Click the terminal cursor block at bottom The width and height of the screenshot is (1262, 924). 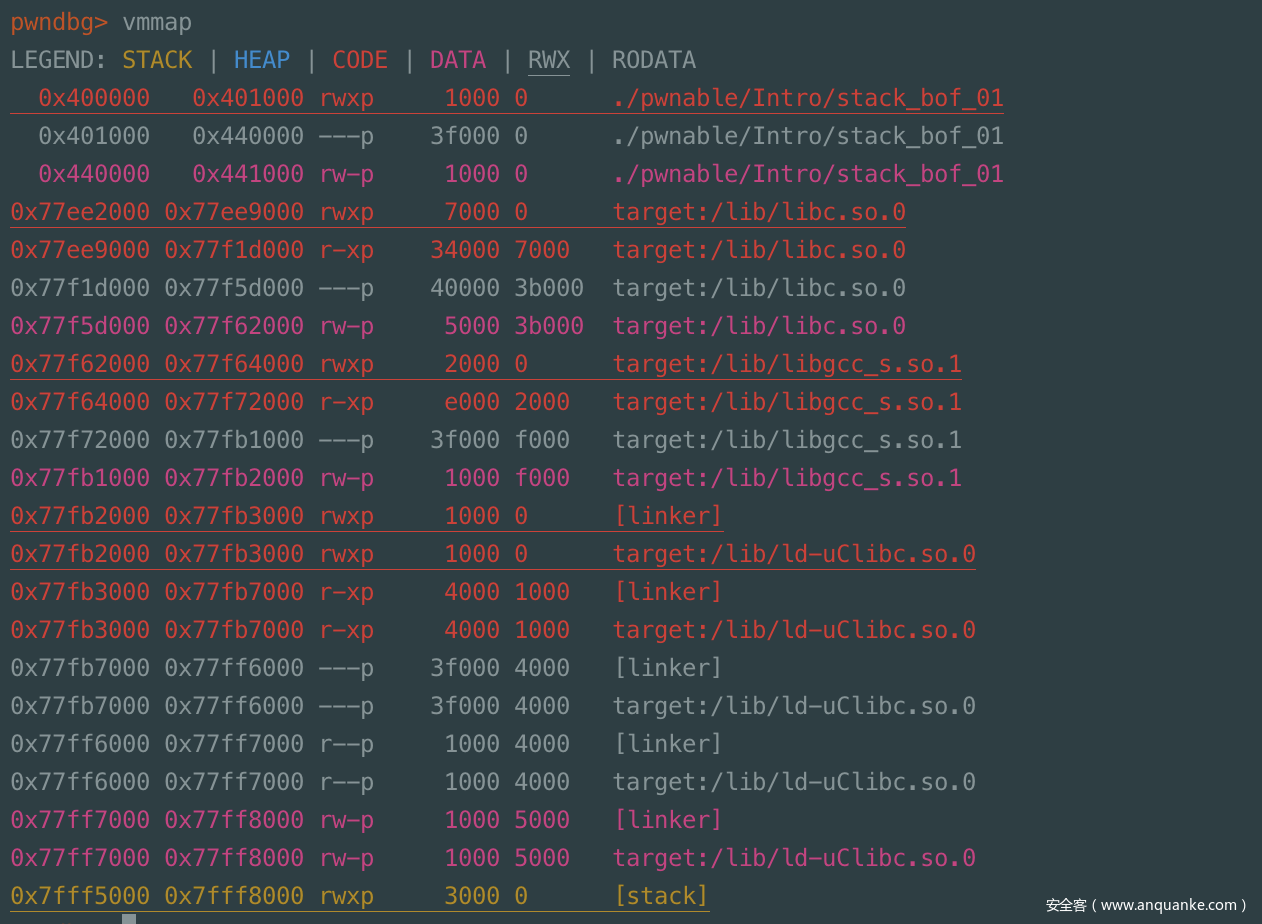129,919
